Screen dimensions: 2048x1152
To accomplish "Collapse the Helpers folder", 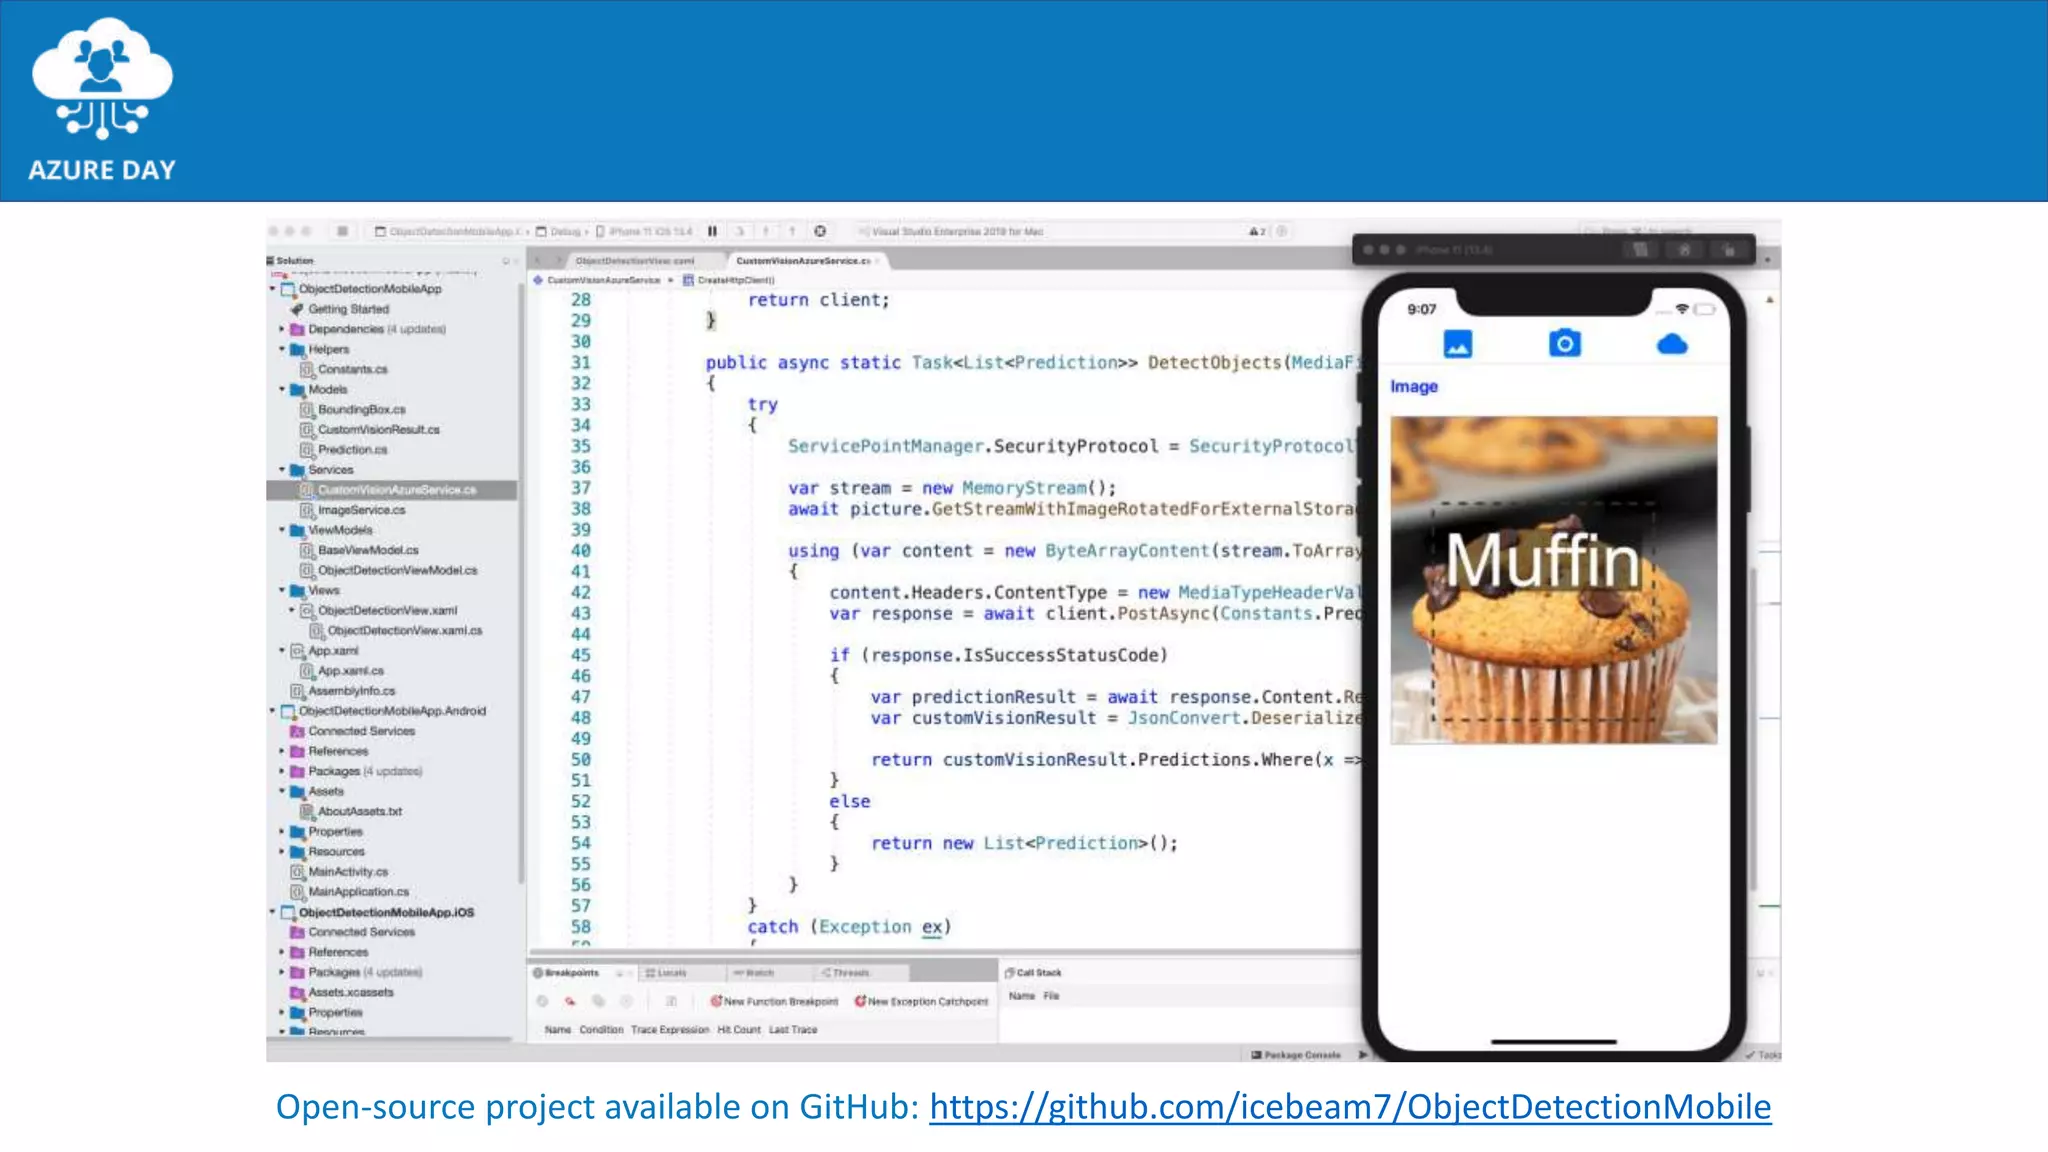I will point(281,349).
